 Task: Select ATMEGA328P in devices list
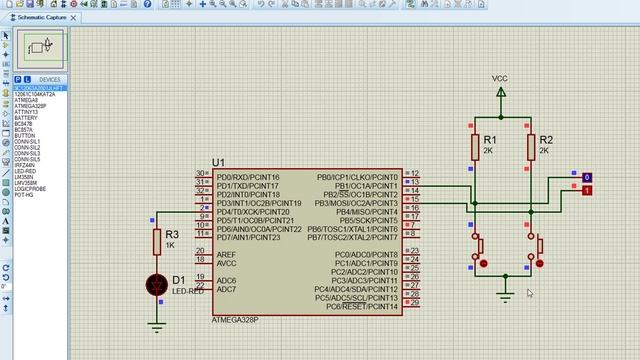(30, 106)
